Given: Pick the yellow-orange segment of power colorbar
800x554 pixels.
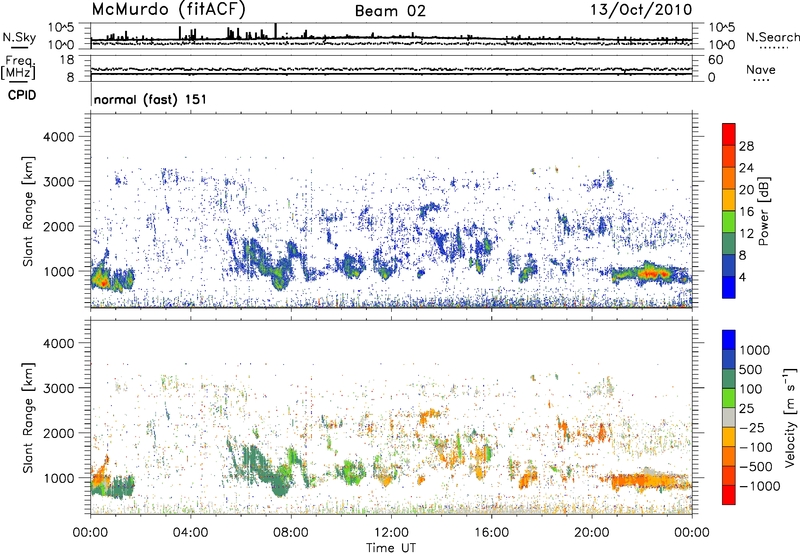Looking at the screenshot, I should tap(729, 199).
